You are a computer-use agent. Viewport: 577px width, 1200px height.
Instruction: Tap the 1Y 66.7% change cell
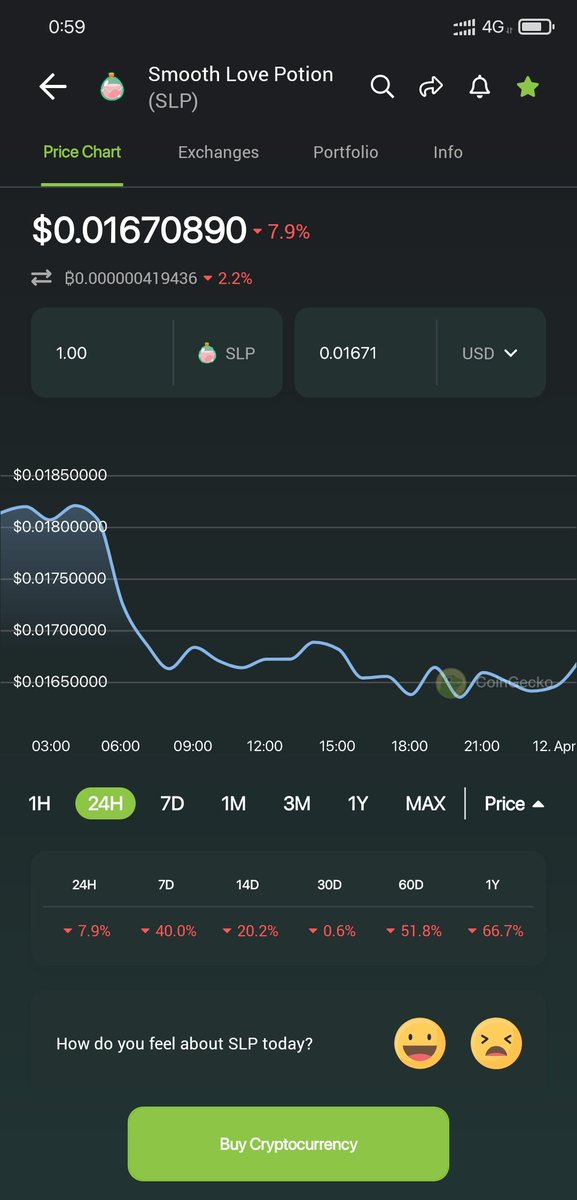495,931
